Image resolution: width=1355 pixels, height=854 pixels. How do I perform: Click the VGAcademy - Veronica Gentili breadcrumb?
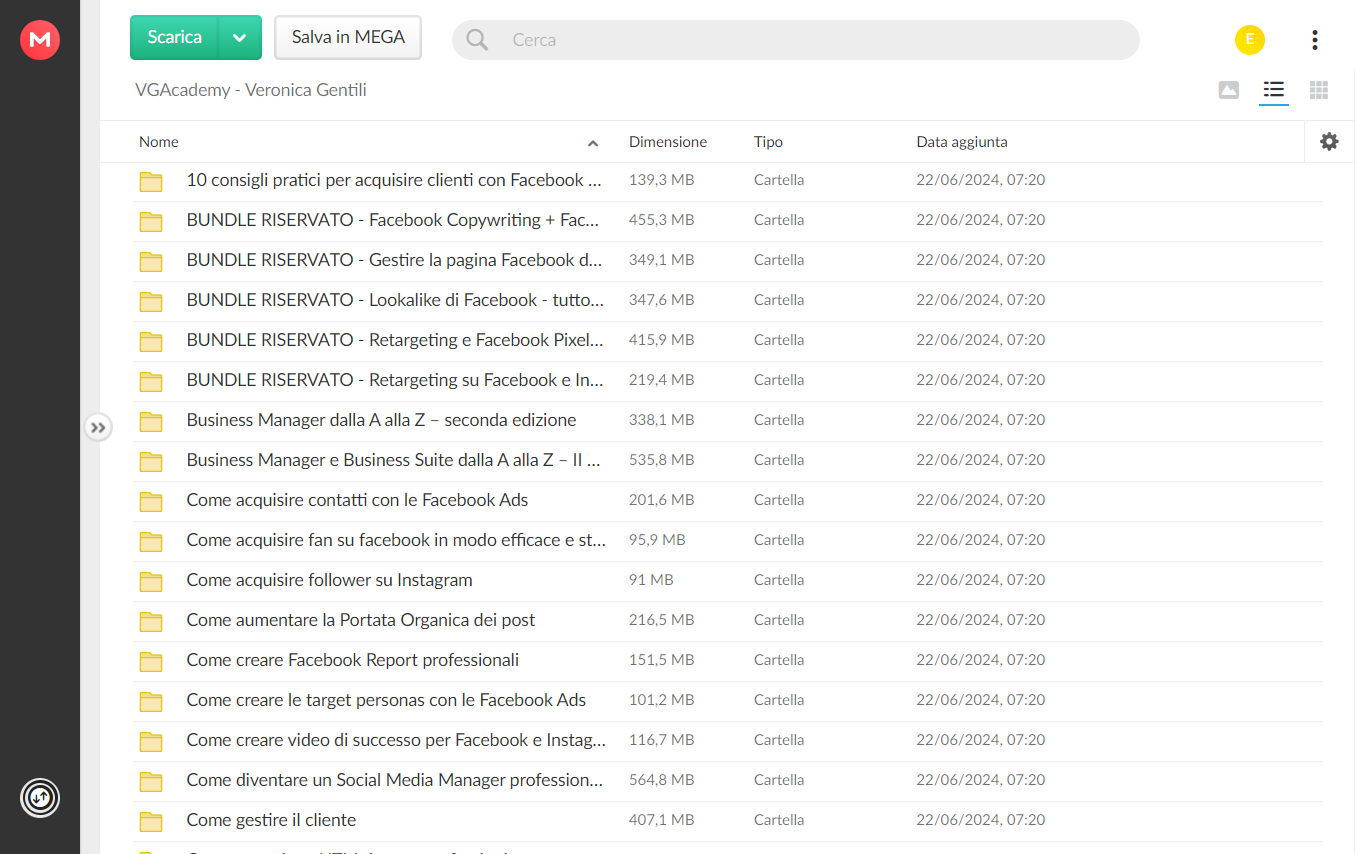tap(251, 90)
